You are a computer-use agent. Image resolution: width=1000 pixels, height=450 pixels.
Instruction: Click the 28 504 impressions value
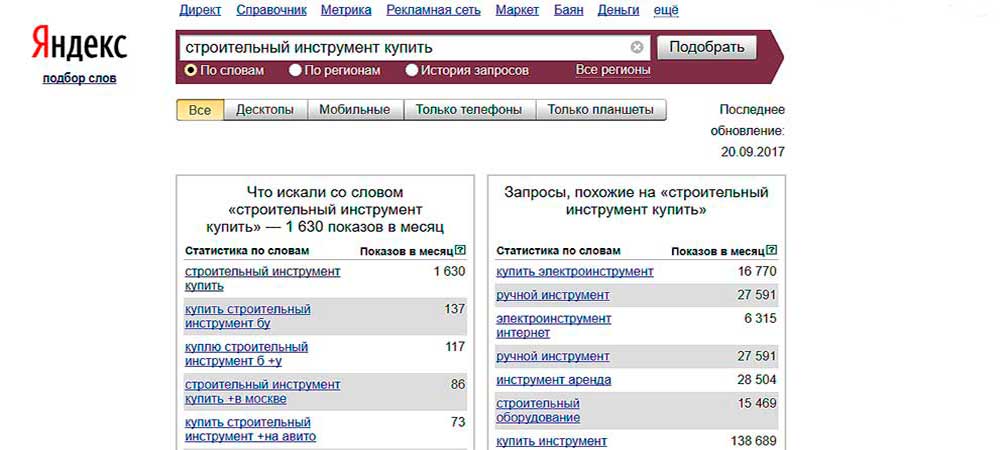point(757,380)
